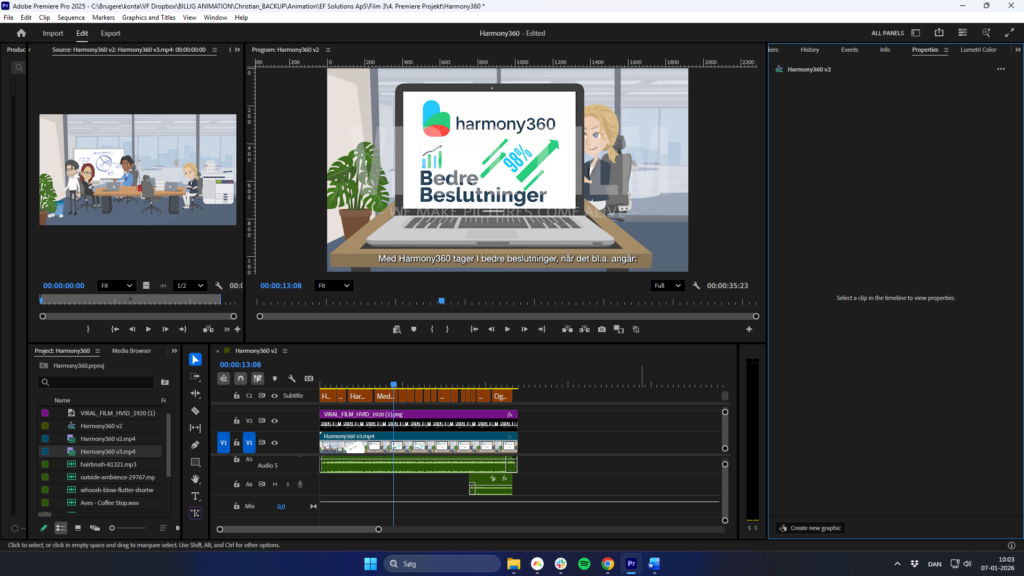Select the Pen tool
The width and height of the screenshot is (1024, 576).
click(195, 445)
